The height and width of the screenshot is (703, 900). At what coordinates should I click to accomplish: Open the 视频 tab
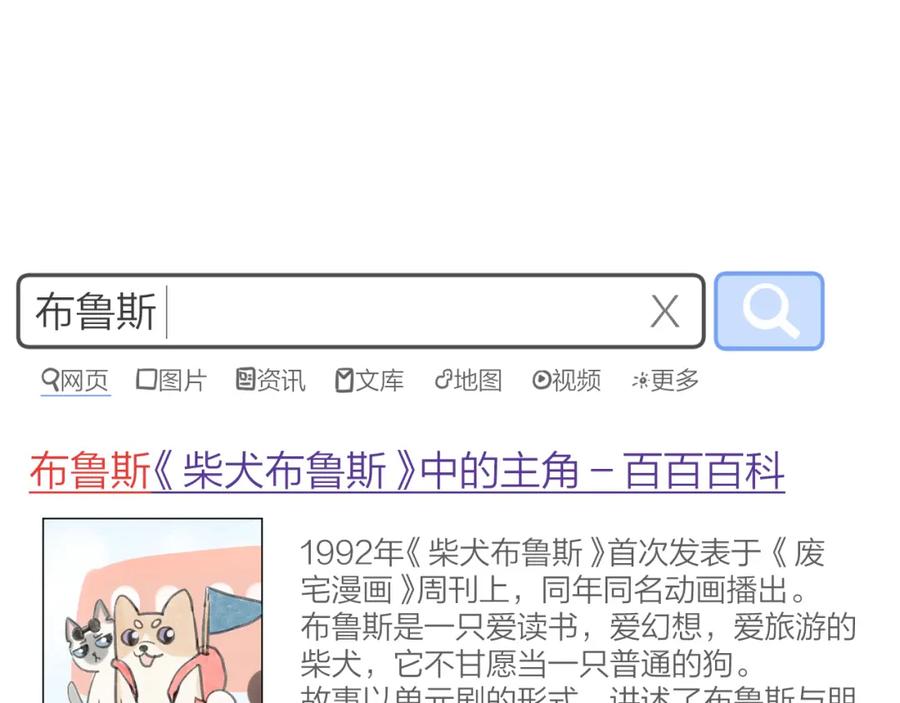pos(567,380)
